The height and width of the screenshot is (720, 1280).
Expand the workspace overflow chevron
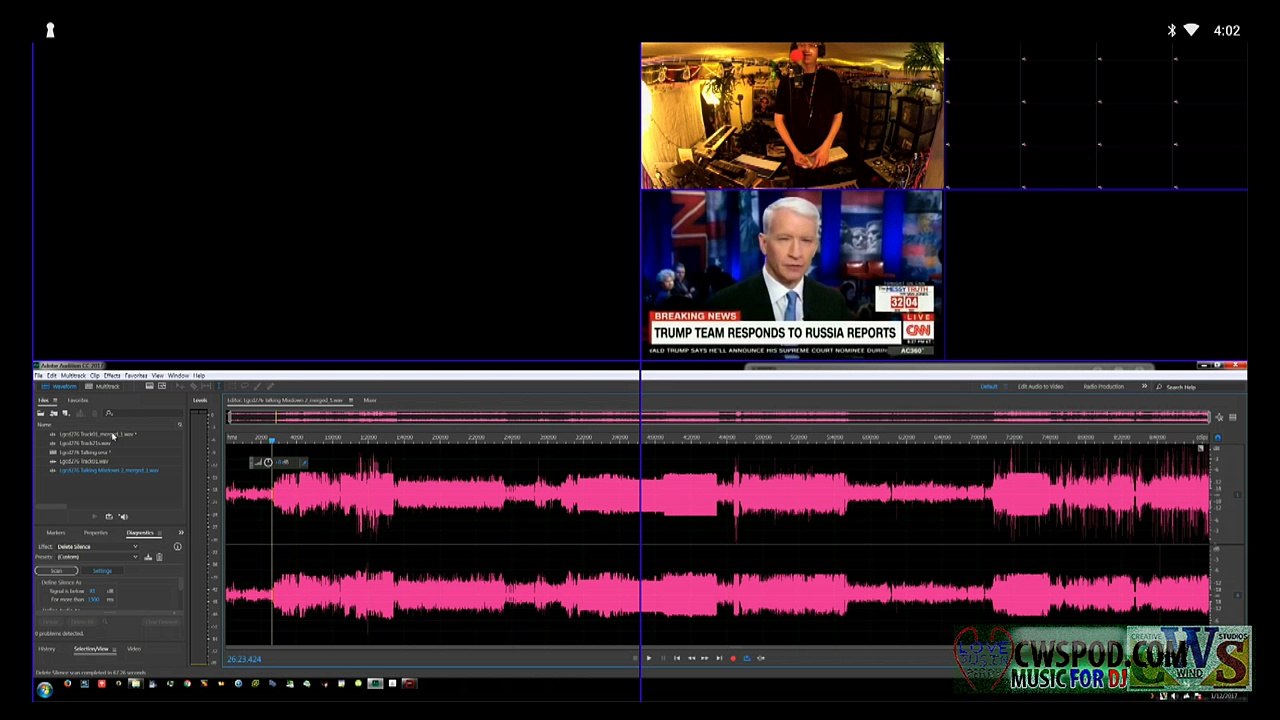coord(1144,387)
